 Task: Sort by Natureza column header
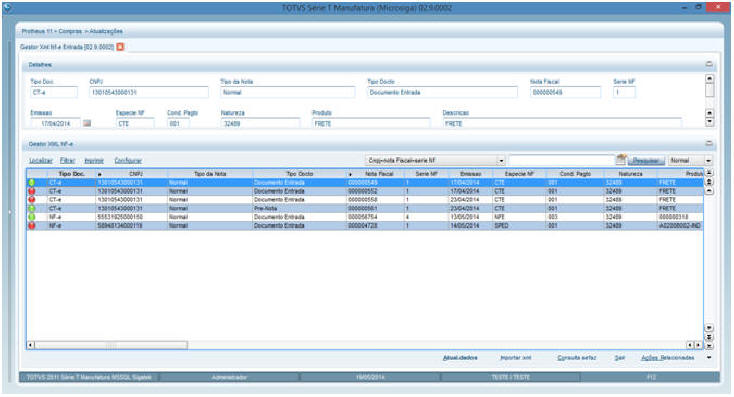[x=630, y=174]
